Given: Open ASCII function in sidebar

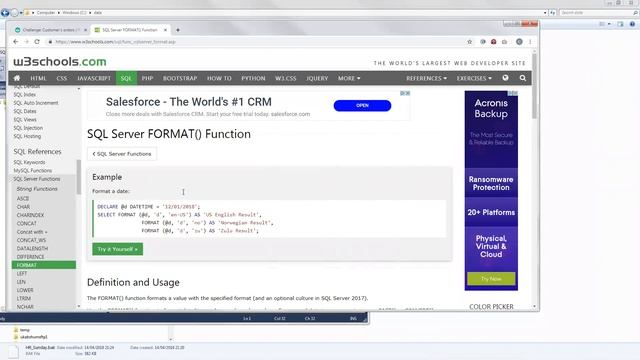Looking at the screenshot, I should point(23,198).
